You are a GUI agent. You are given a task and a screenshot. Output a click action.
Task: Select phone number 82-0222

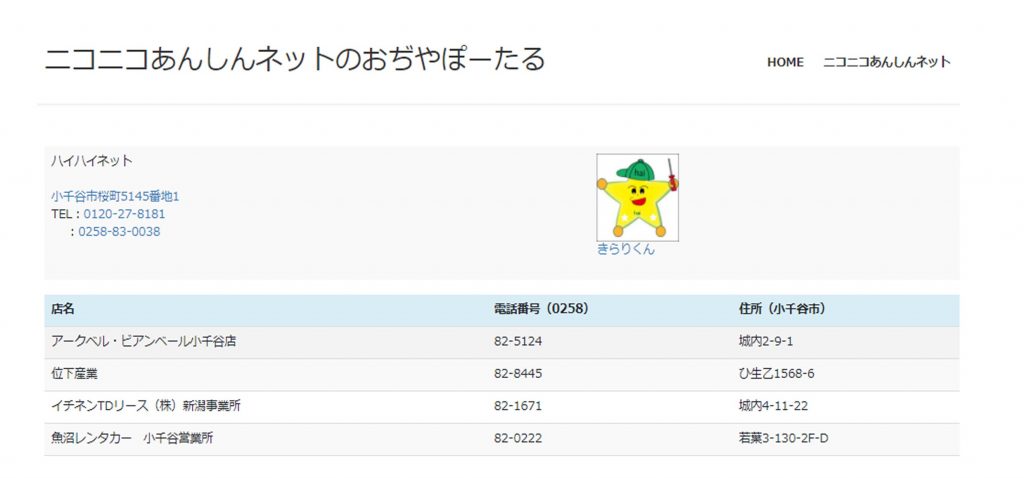point(518,439)
